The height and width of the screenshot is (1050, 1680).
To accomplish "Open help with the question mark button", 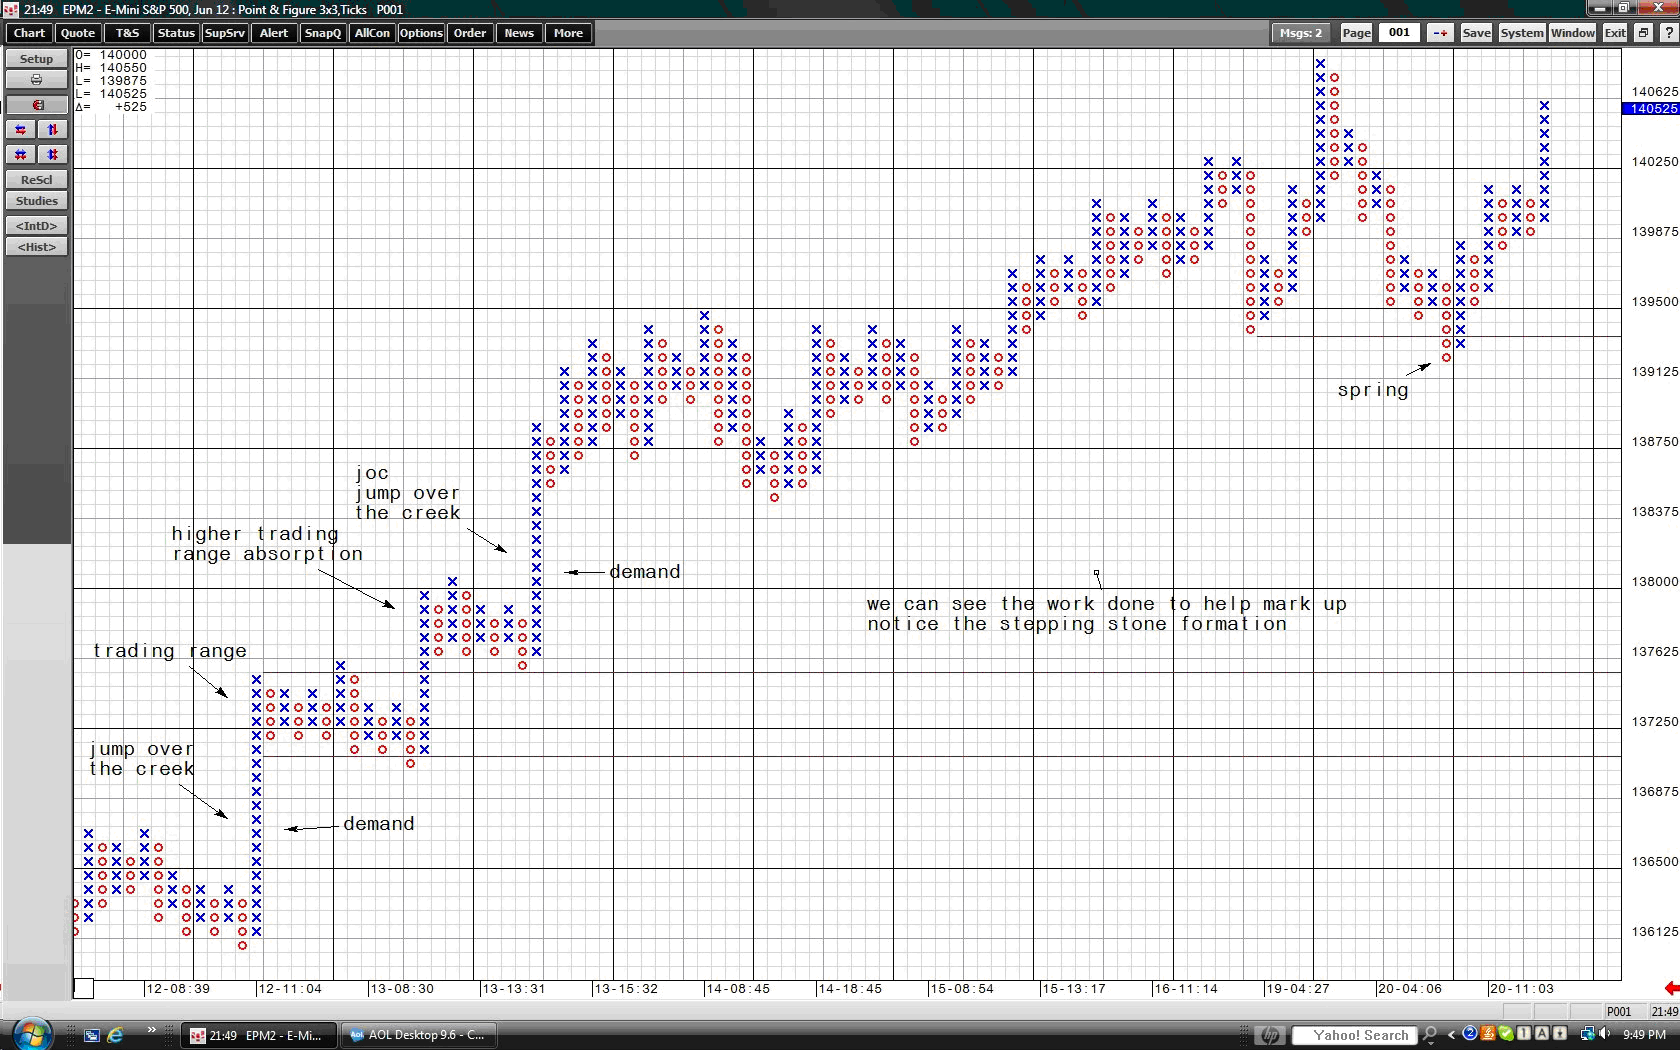I will tap(1668, 33).
